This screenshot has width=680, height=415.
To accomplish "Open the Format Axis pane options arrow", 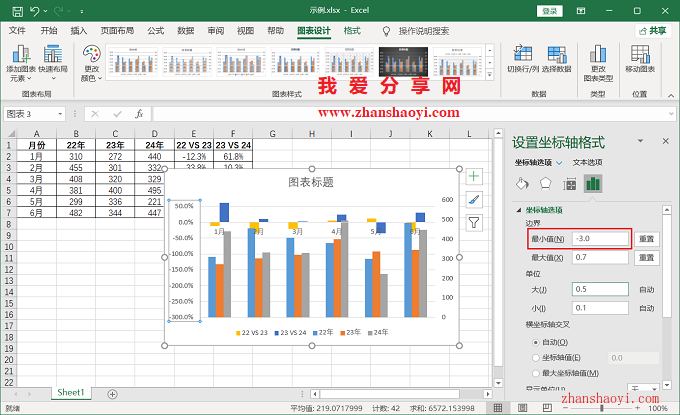I will click(x=640, y=141).
